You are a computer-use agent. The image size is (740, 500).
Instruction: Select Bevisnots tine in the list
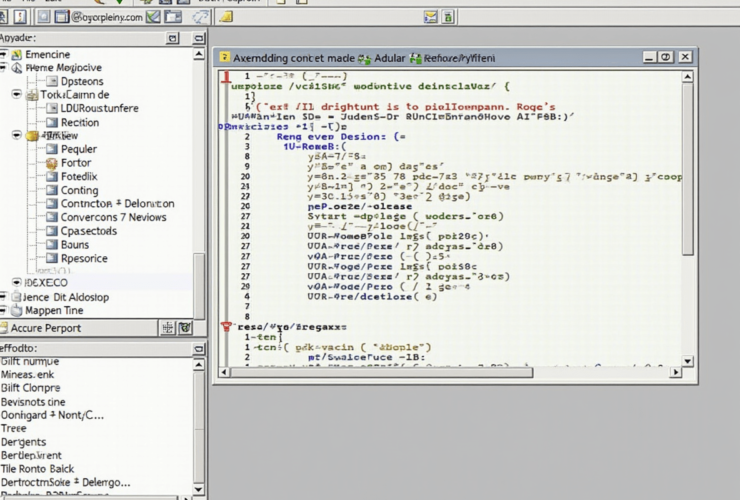[x=33, y=402]
